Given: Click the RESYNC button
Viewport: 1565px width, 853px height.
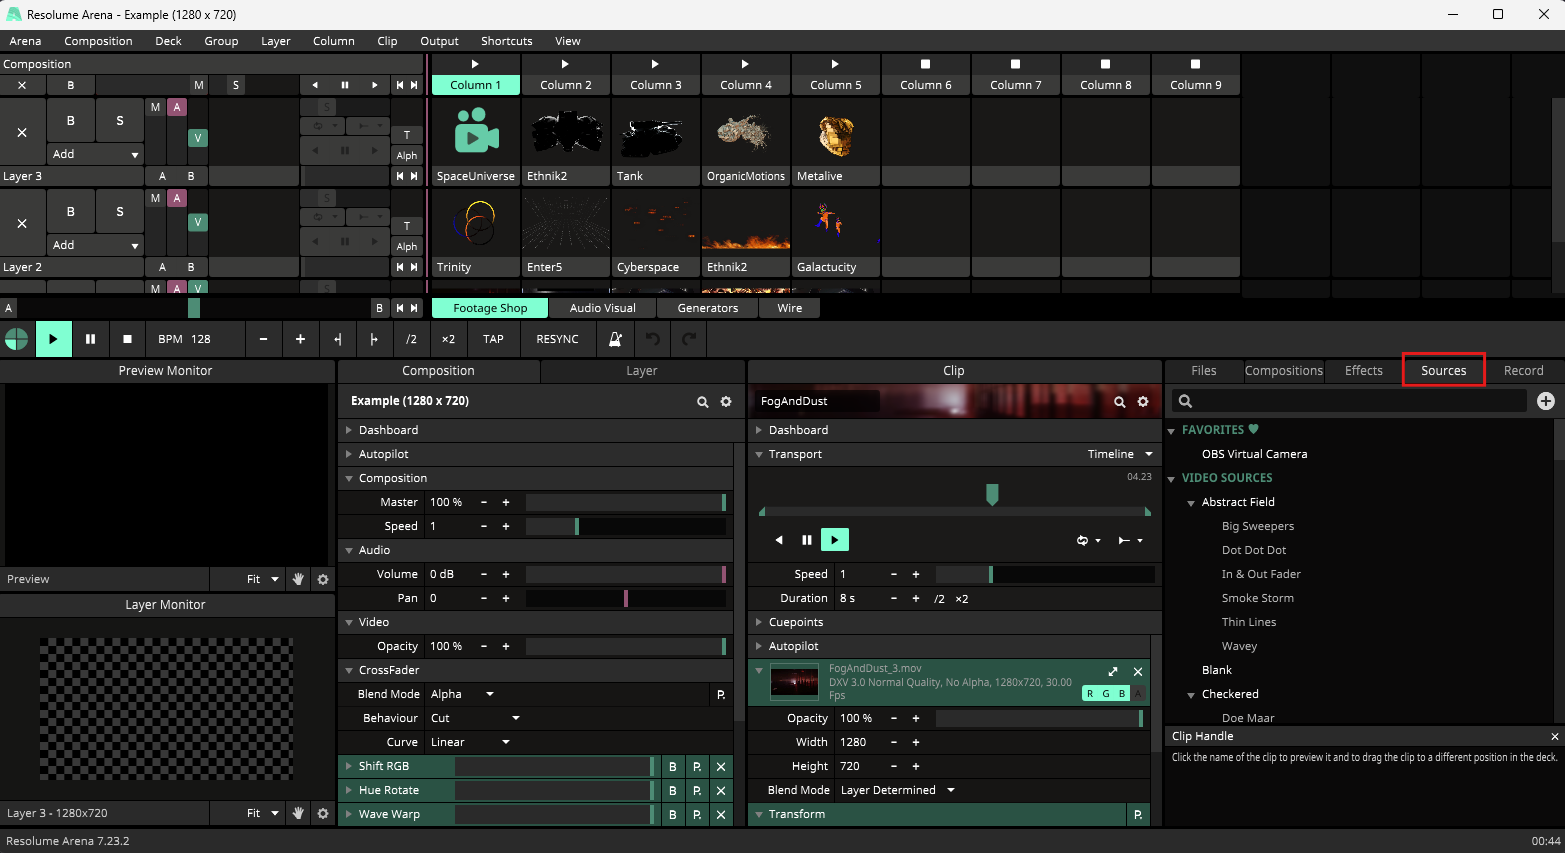Looking at the screenshot, I should click(557, 339).
